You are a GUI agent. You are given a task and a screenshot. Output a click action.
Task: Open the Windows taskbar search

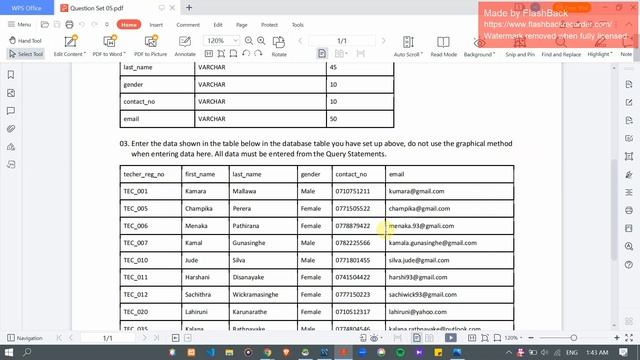(x=27, y=352)
